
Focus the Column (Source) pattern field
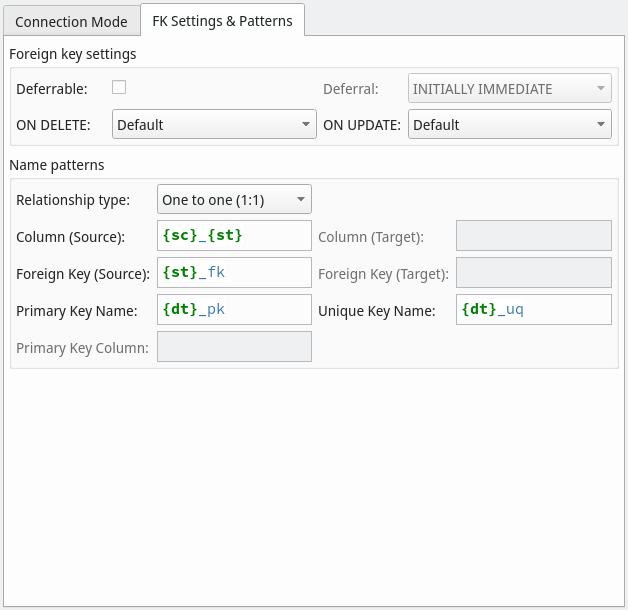point(234,236)
